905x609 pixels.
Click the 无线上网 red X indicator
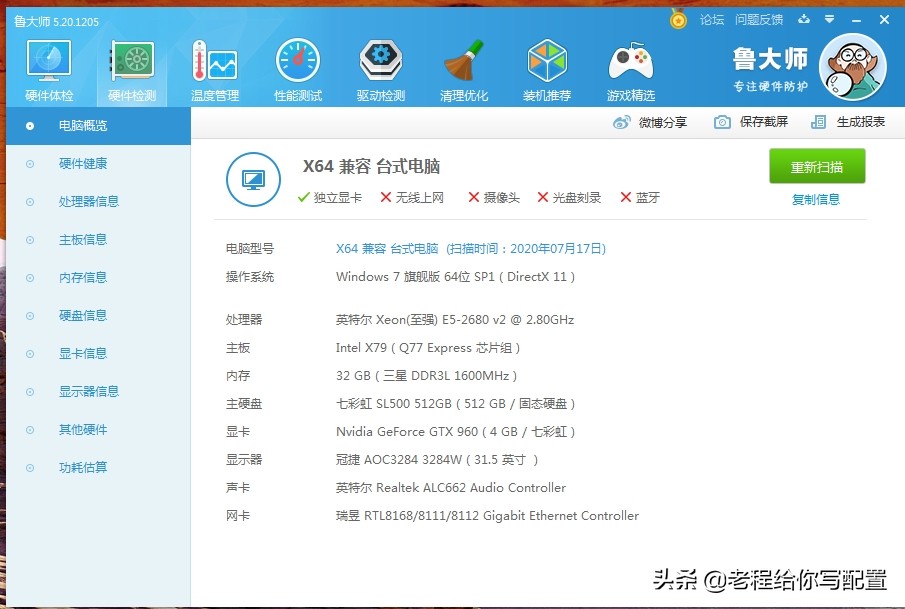tap(408, 197)
